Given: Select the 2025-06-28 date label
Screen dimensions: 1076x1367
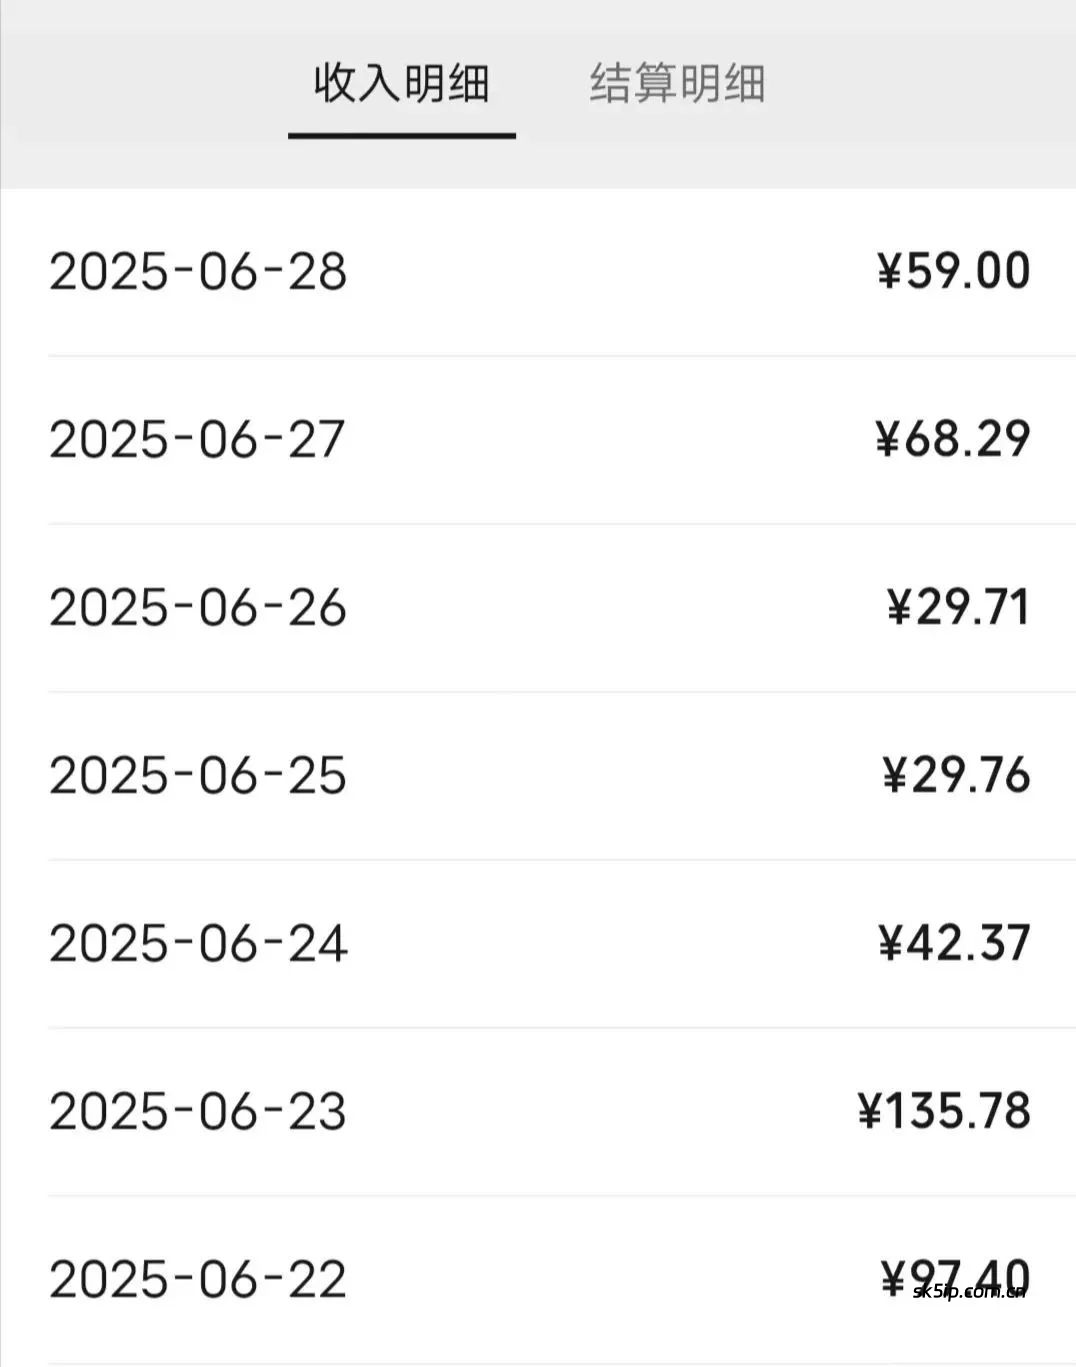Looking at the screenshot, I should 198,272.
